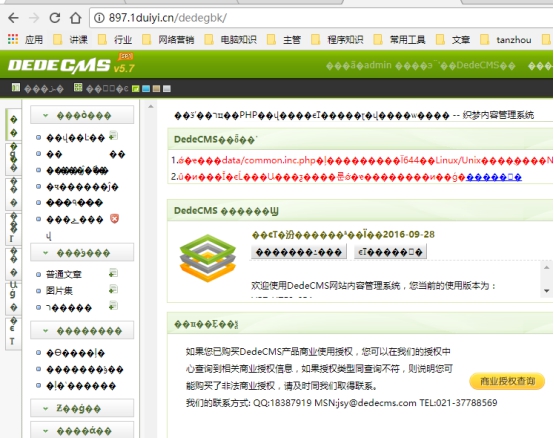Open the 电脑知识 bookmark folder

tap(231, 39)
